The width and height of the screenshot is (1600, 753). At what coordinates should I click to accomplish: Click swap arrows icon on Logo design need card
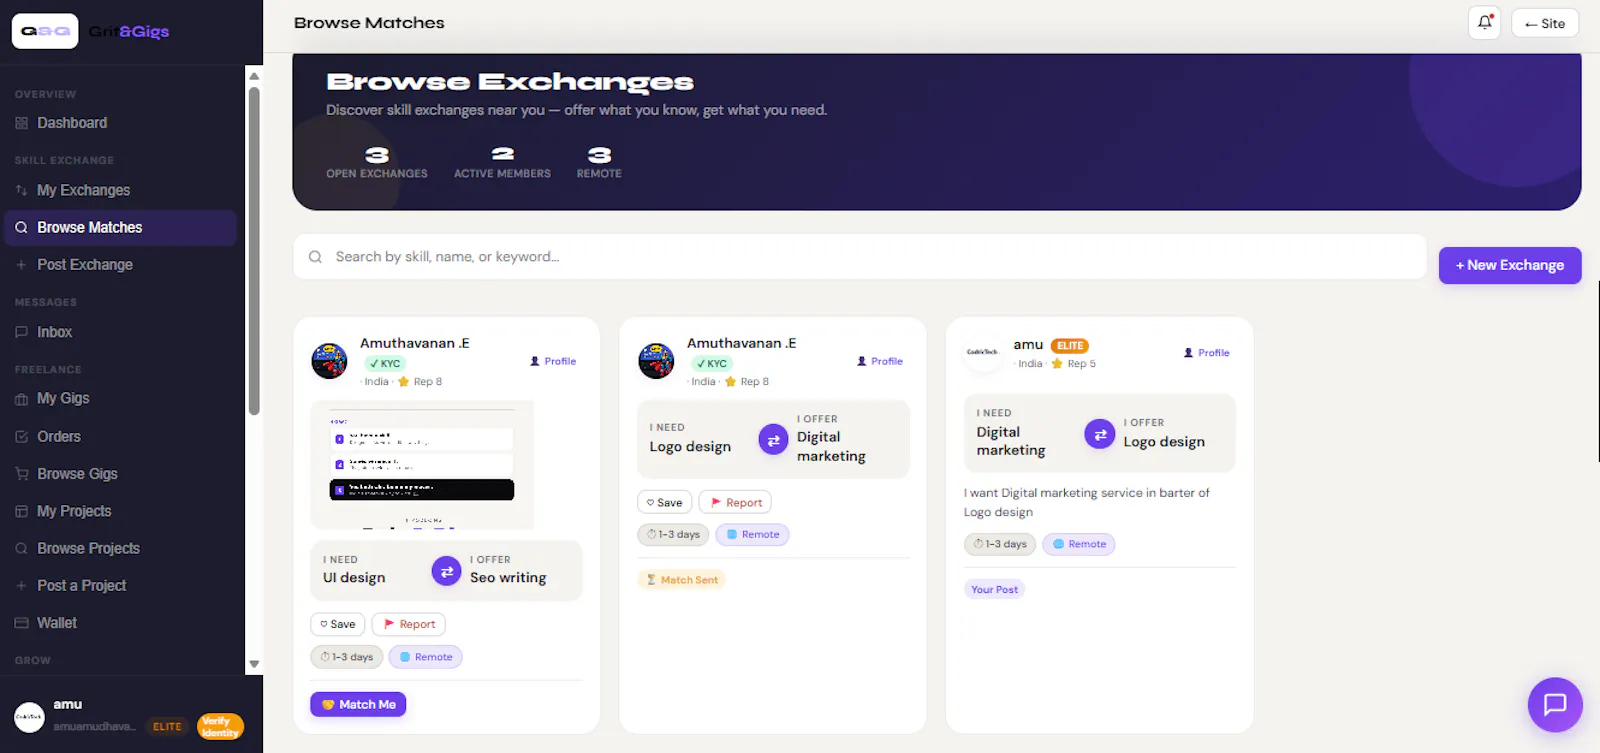tap(773, 439)
